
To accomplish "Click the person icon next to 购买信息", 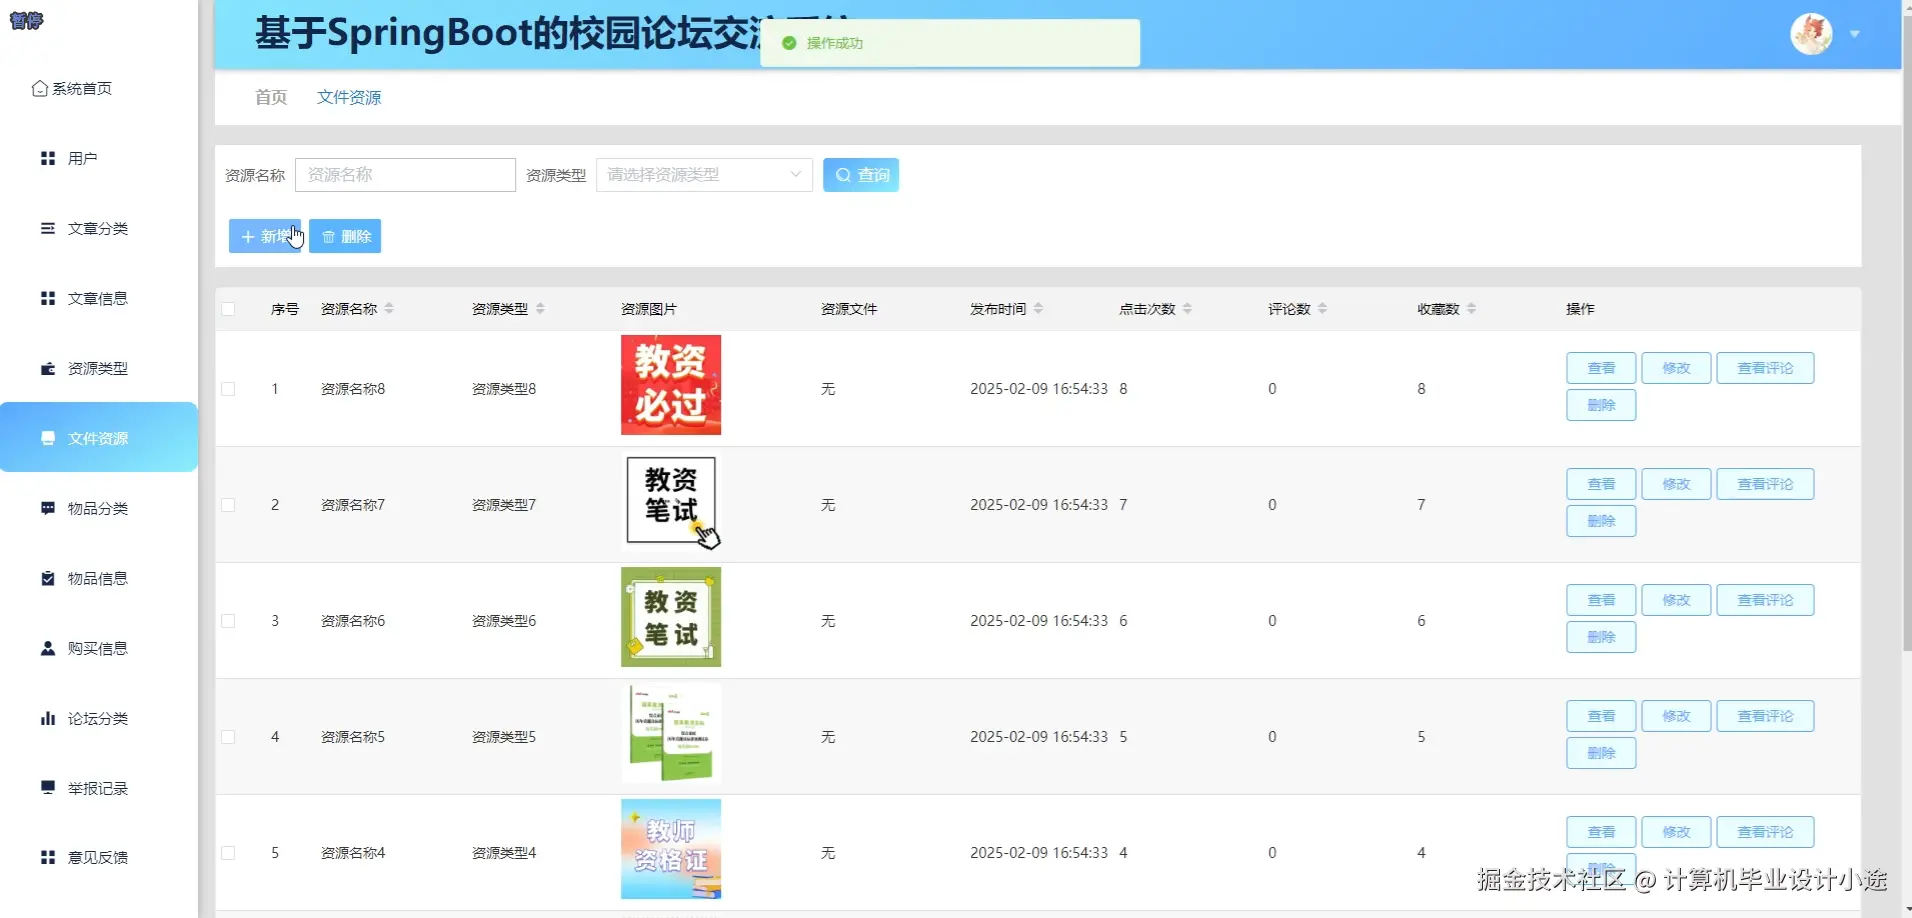I will (x=48, y=648).
